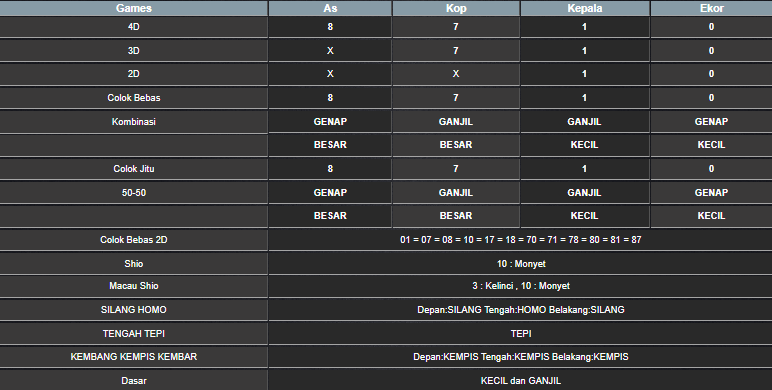Select the SILANG HOMO row label
Viewport: 772px width, 390px height.
click(134, 310)
